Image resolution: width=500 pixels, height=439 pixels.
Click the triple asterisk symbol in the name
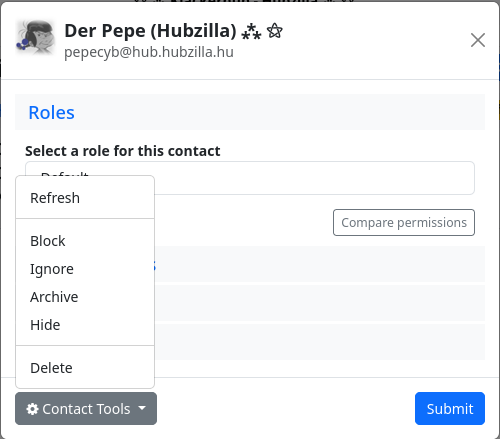coord(251,32)
